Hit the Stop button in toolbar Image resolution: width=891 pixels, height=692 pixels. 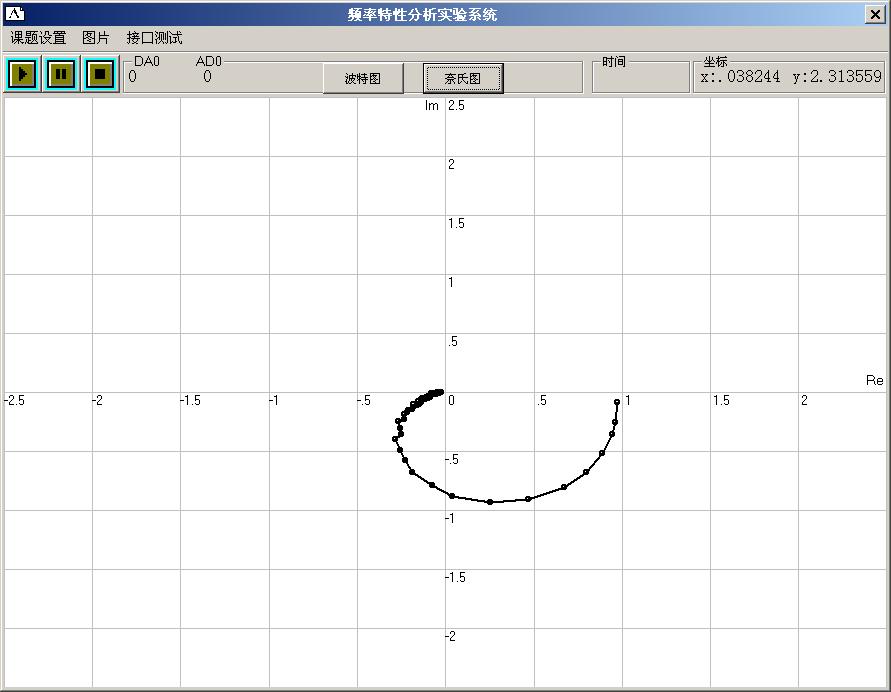pyautogui.click(x=100, y=74)
